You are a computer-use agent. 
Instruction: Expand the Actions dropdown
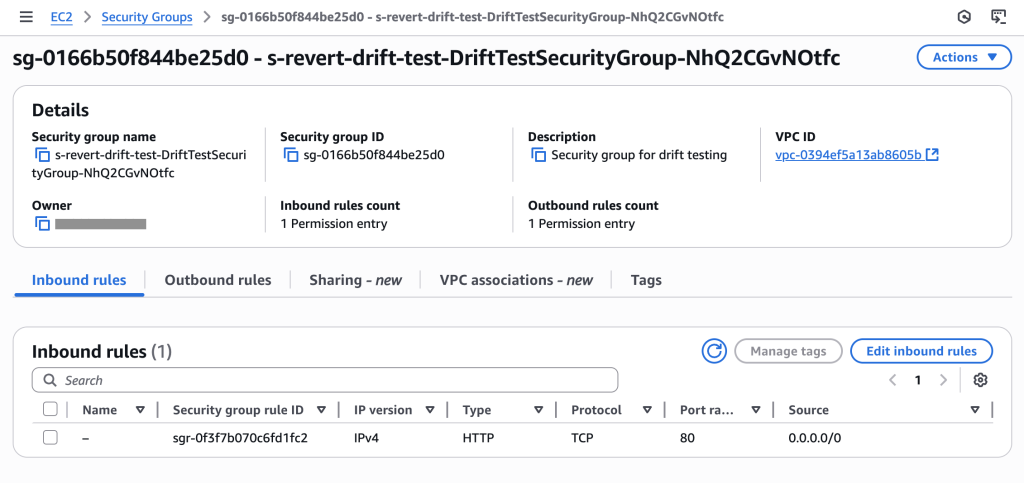pyautogui.click(x=963, y=57)
